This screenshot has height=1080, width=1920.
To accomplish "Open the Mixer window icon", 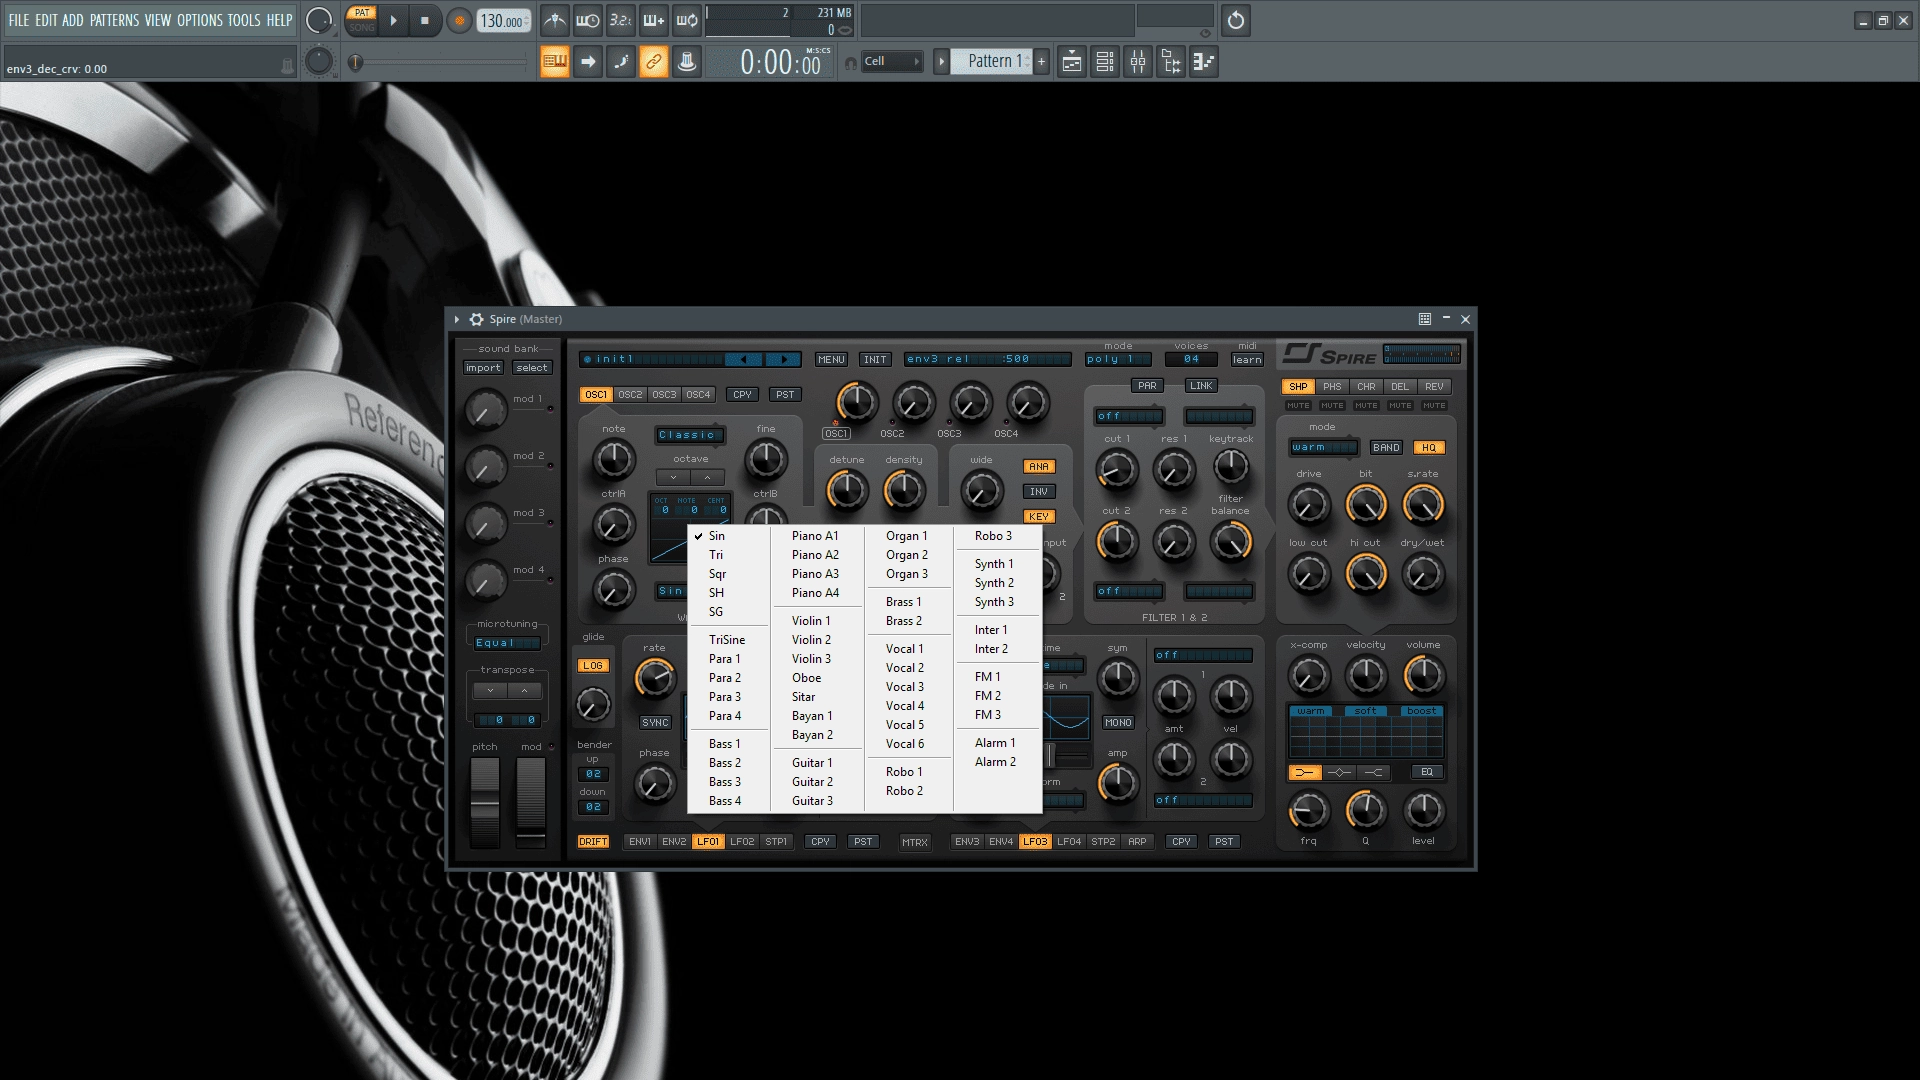I will pyautogui.click(x=1138, y=62).
